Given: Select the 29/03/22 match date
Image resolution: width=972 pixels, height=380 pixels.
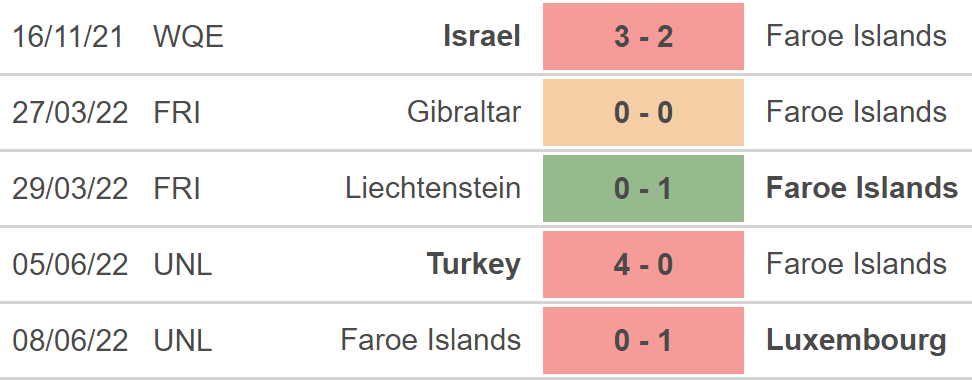Looking at the screenshot, I should pos(70,189).
